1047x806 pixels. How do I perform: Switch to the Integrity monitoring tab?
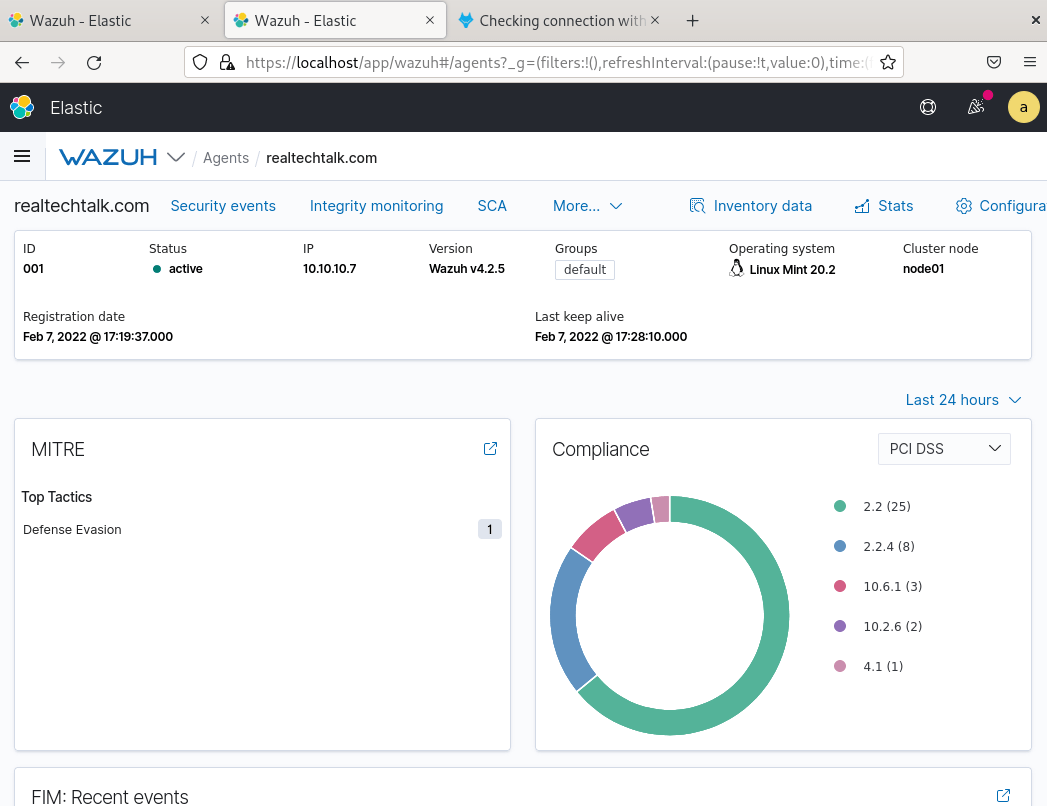[376, 206]
